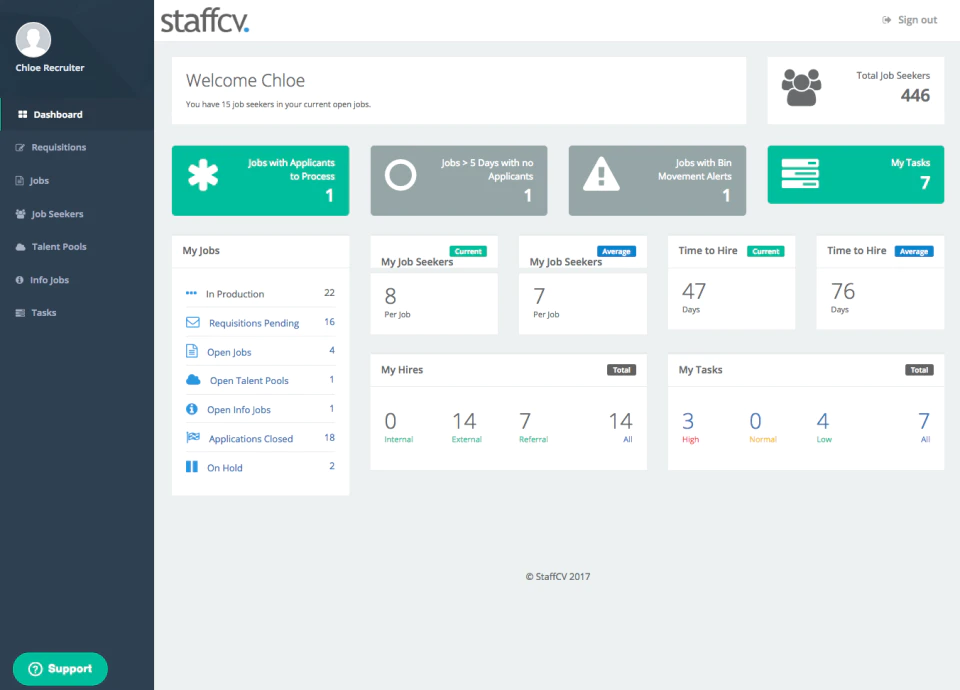Viewport: 960px width, 690px height.
Task: Click the Sign out link
Action: [910, 20]
